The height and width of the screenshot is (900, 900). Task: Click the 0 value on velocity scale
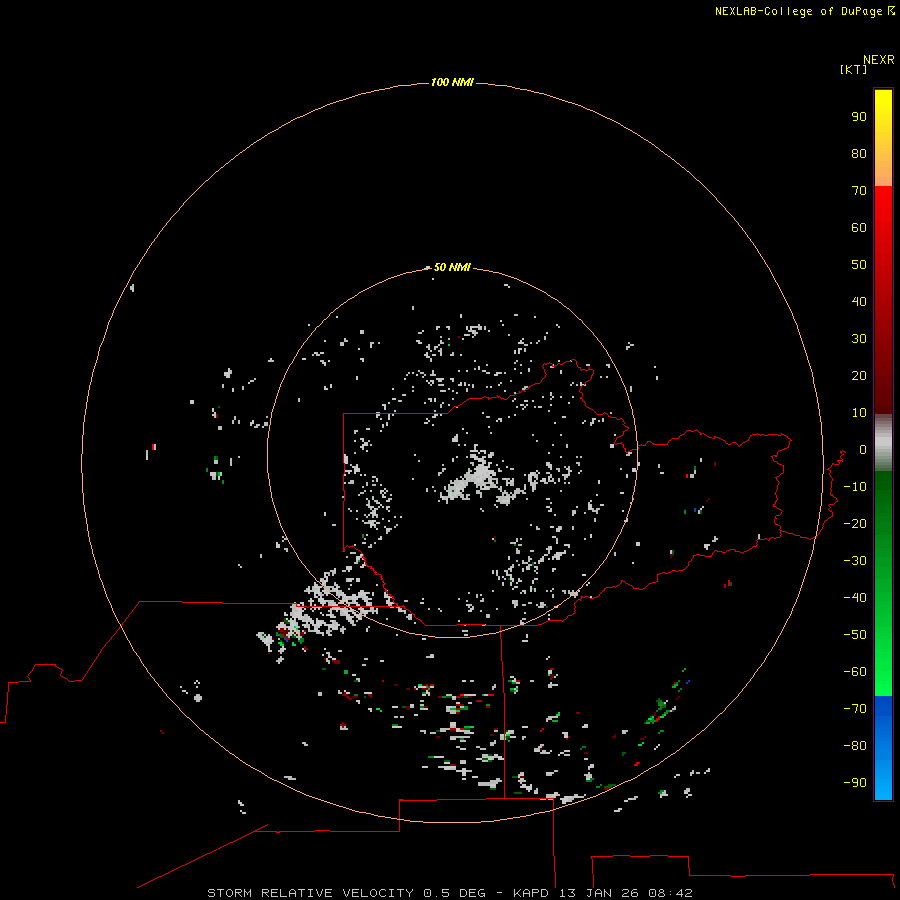click(863, 450)
